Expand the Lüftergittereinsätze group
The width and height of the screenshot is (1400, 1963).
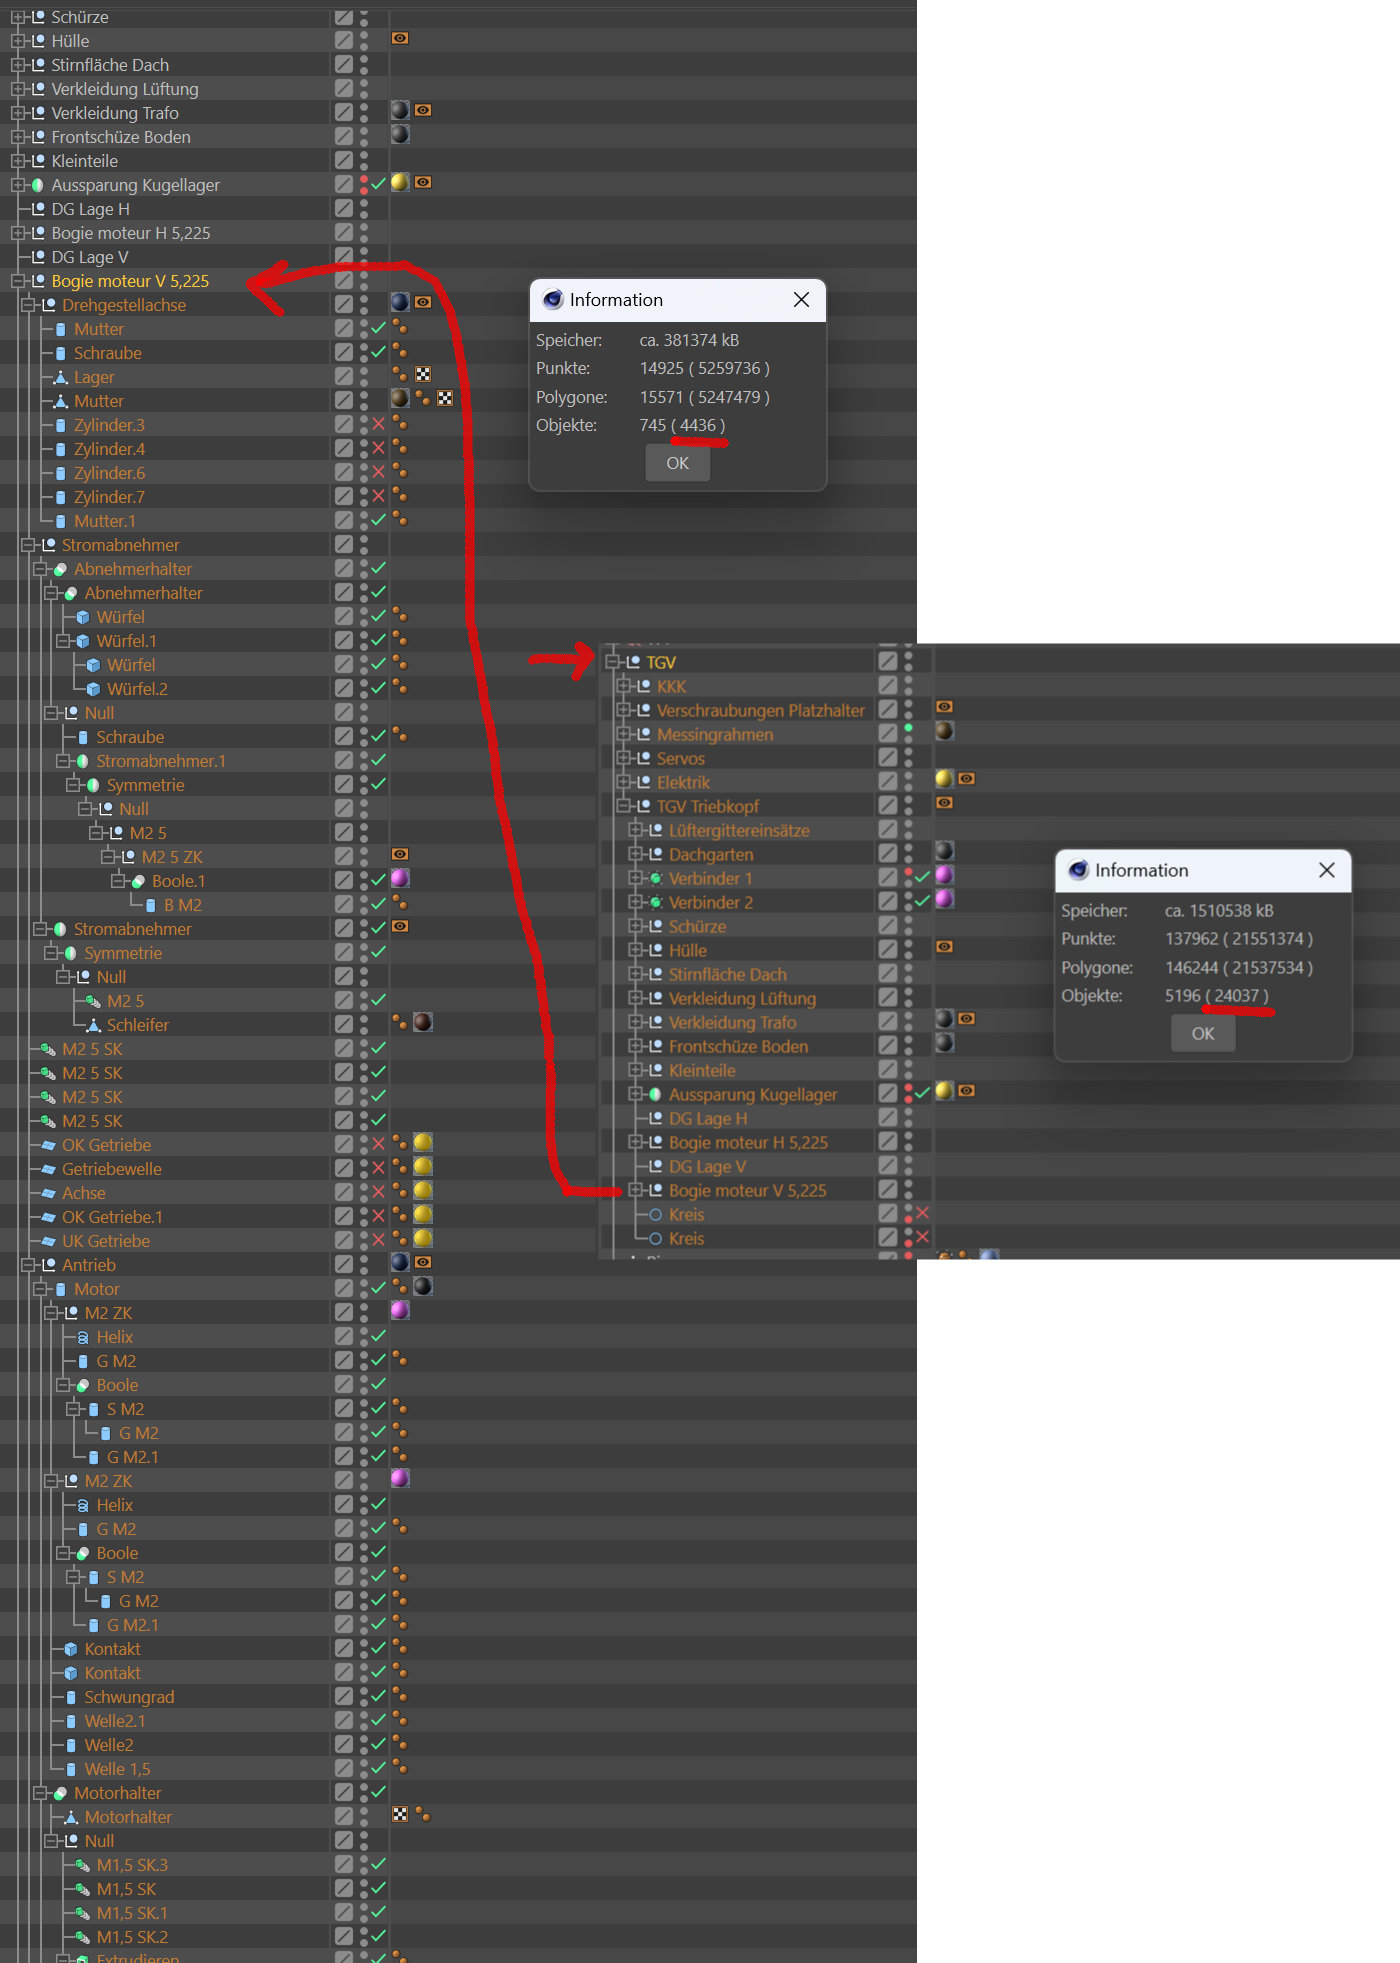coord(636,830)
